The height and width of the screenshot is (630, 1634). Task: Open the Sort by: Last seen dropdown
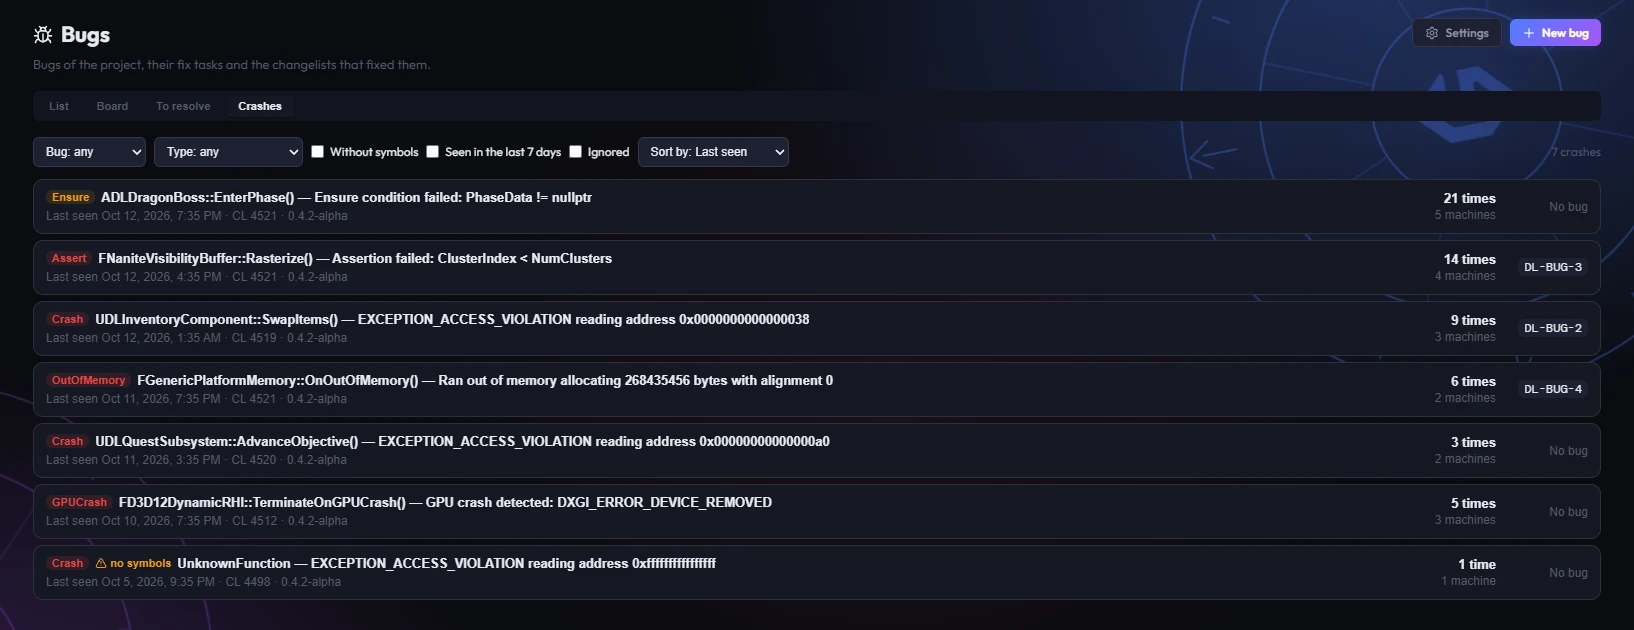[x=713, y=152]
